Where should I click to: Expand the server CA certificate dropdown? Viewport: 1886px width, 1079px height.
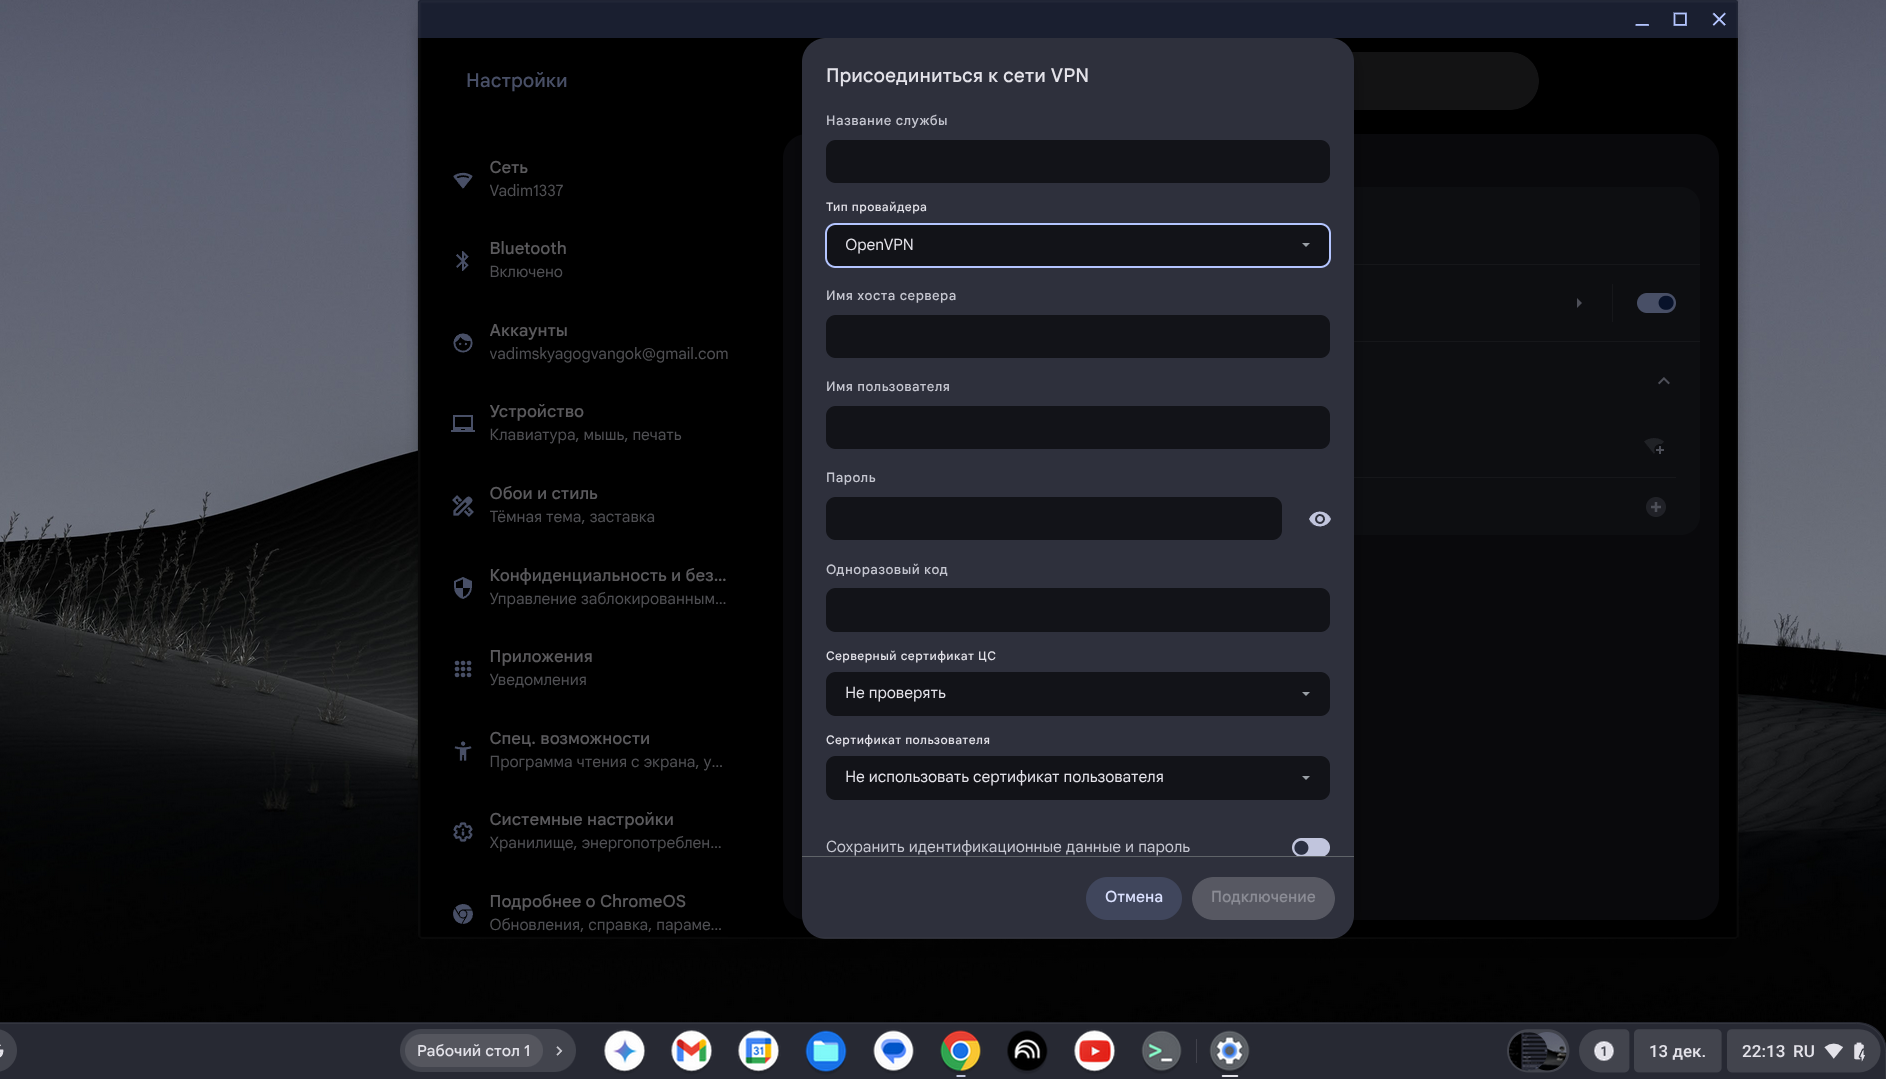(x=1077, y=694)
